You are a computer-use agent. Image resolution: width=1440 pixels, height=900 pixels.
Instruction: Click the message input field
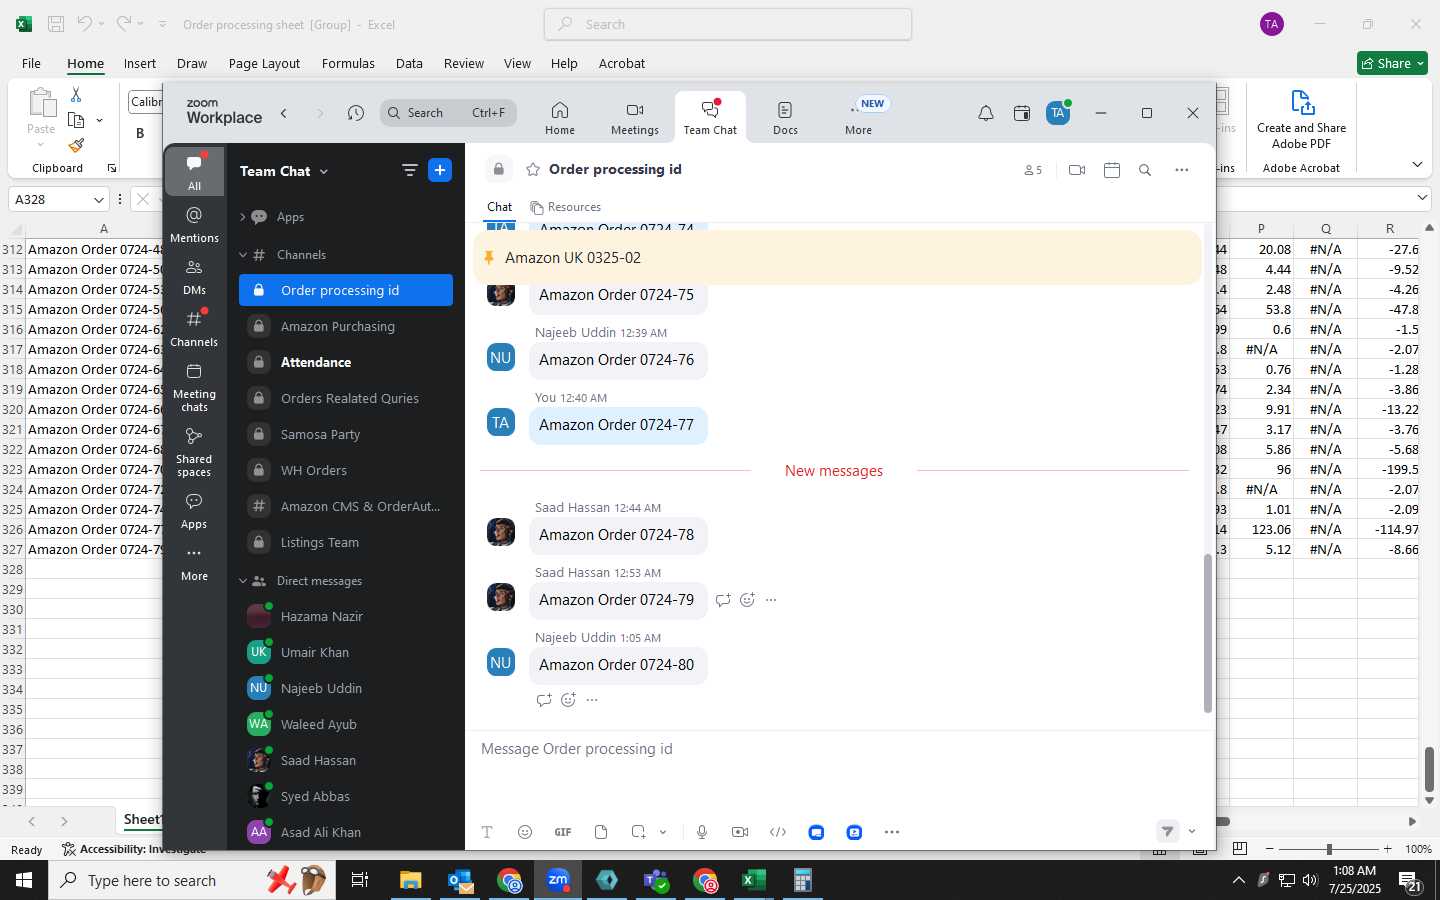(x=838, y=749)
